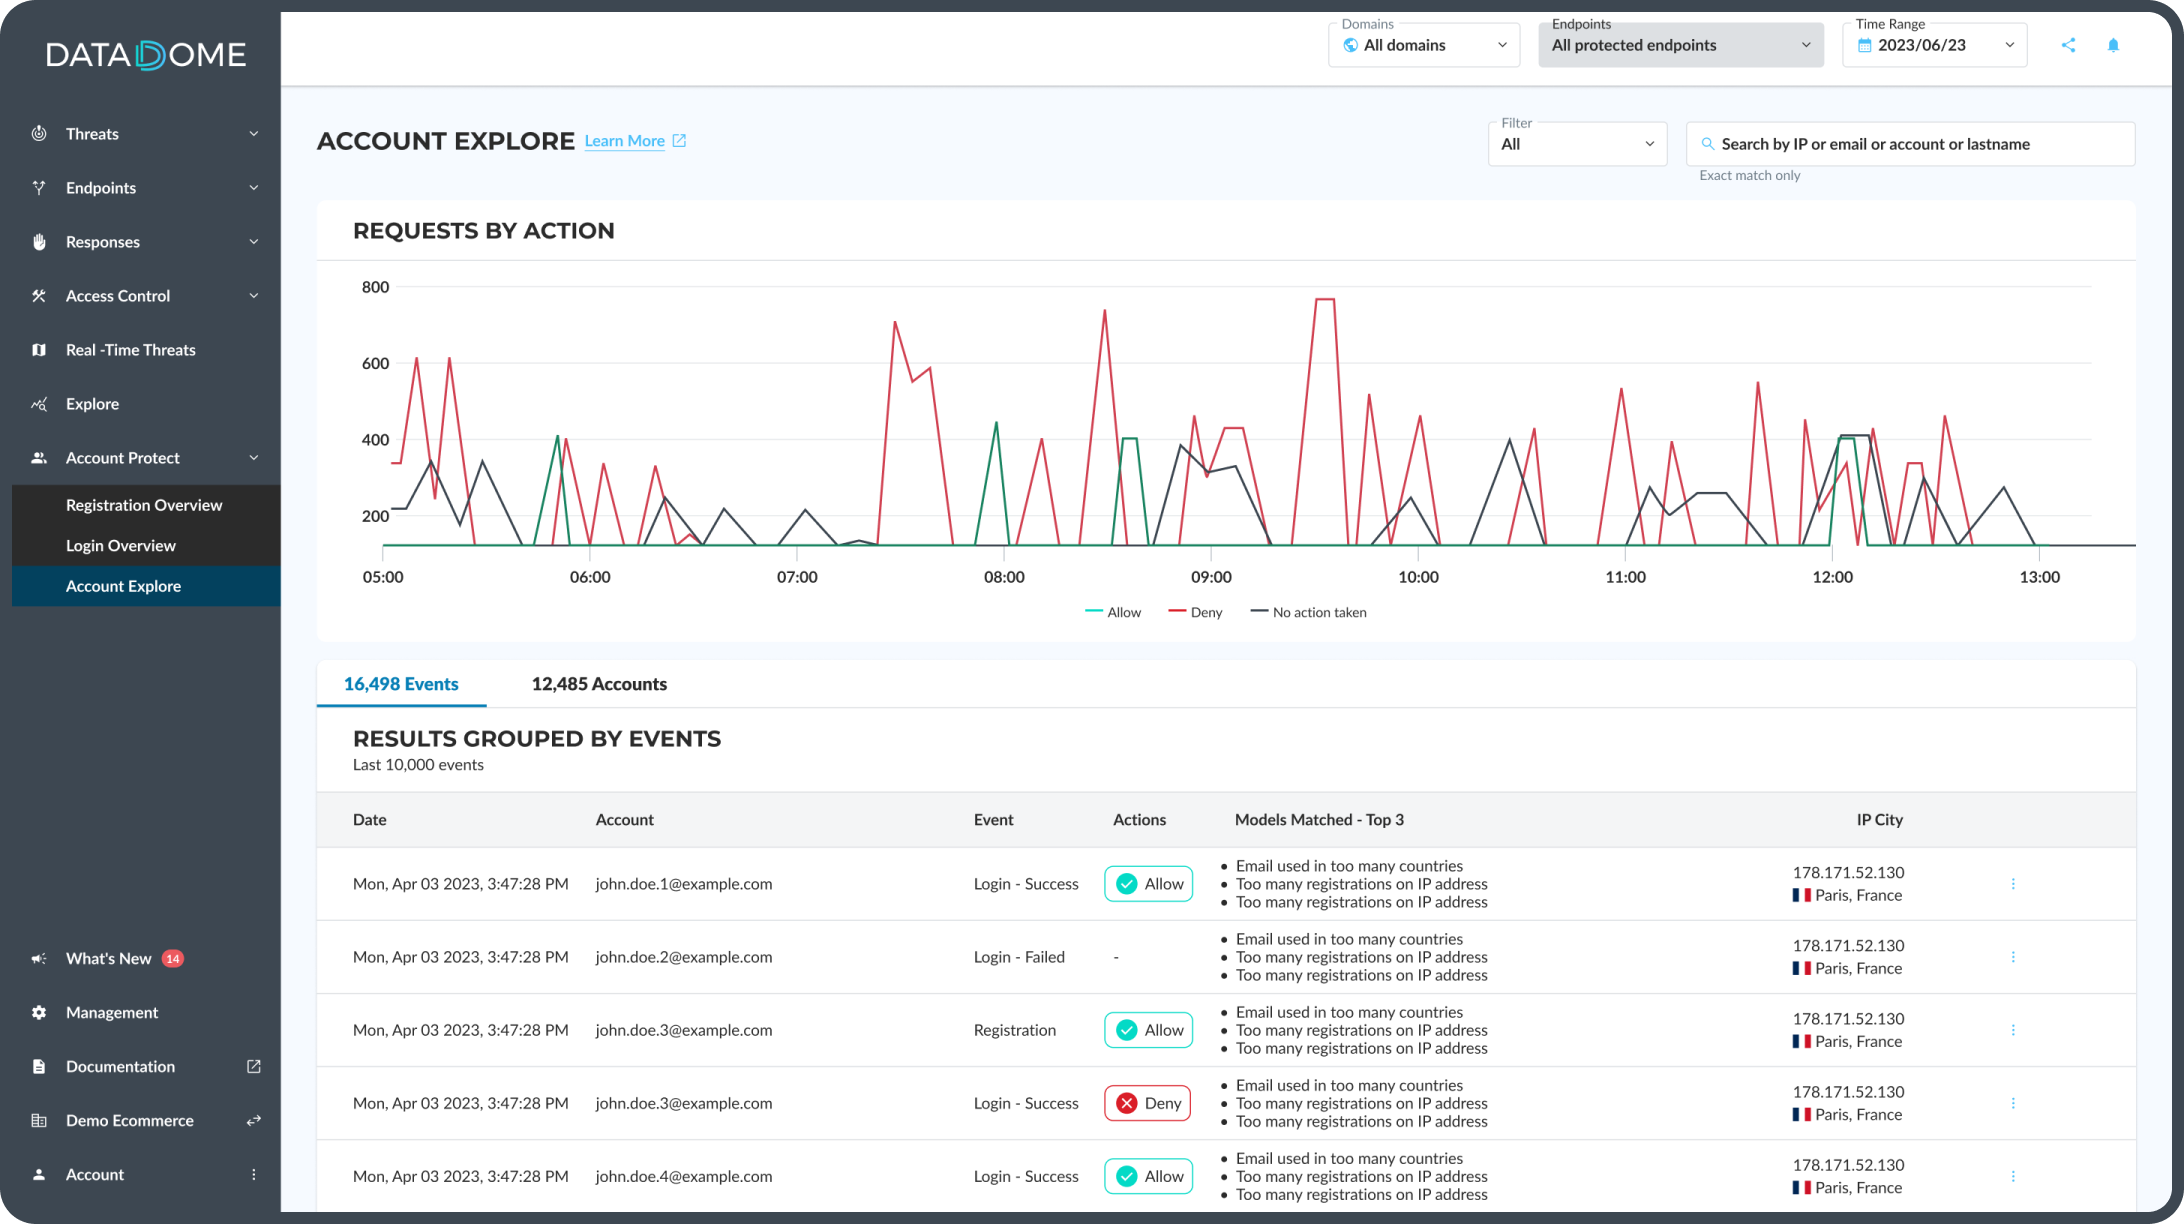Toggle the Allow series in the chart legend
The height and width of the screenshot is (1224, 2184).
click(1113, 611)
